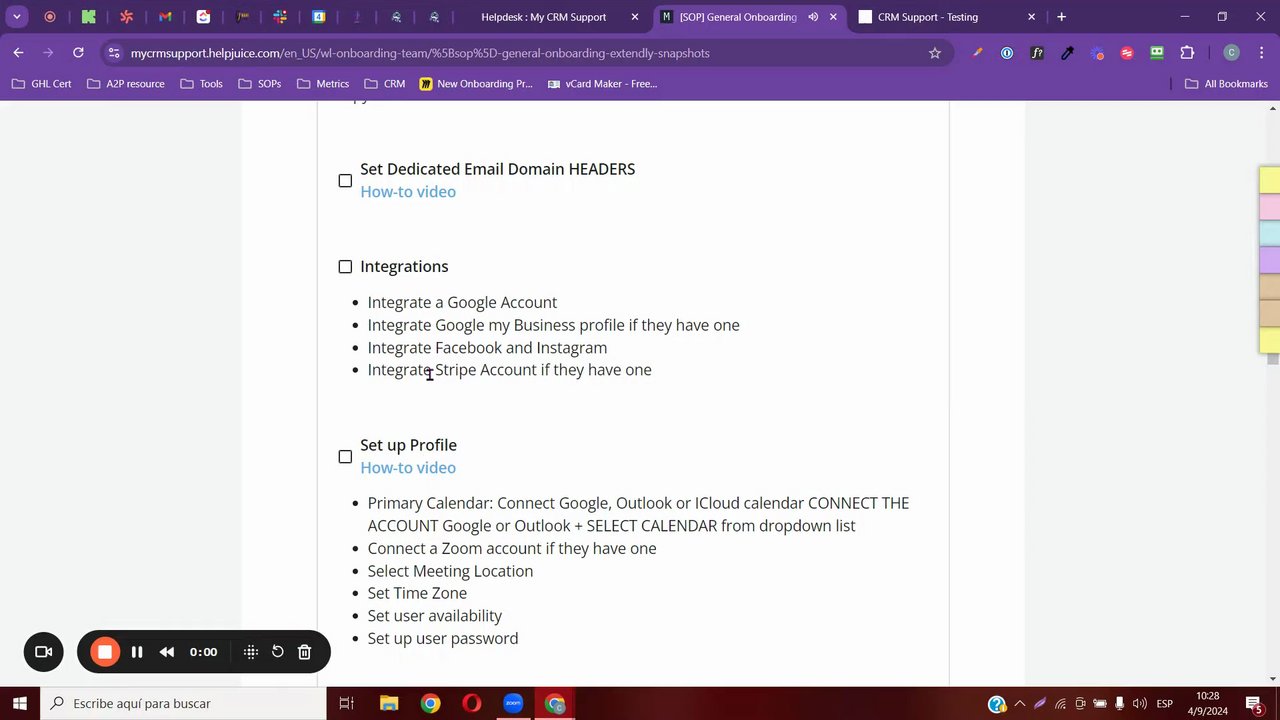The image size is (1280, 720).
Task: Open the All Bookmarks folder
Action: tap(1226, 84)
